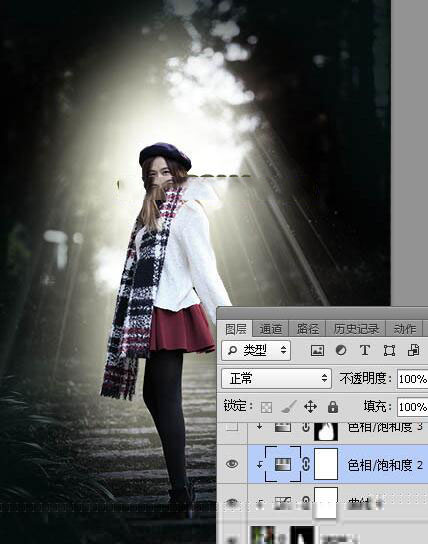Open the 类型 filter dropdown

point(256,350)
